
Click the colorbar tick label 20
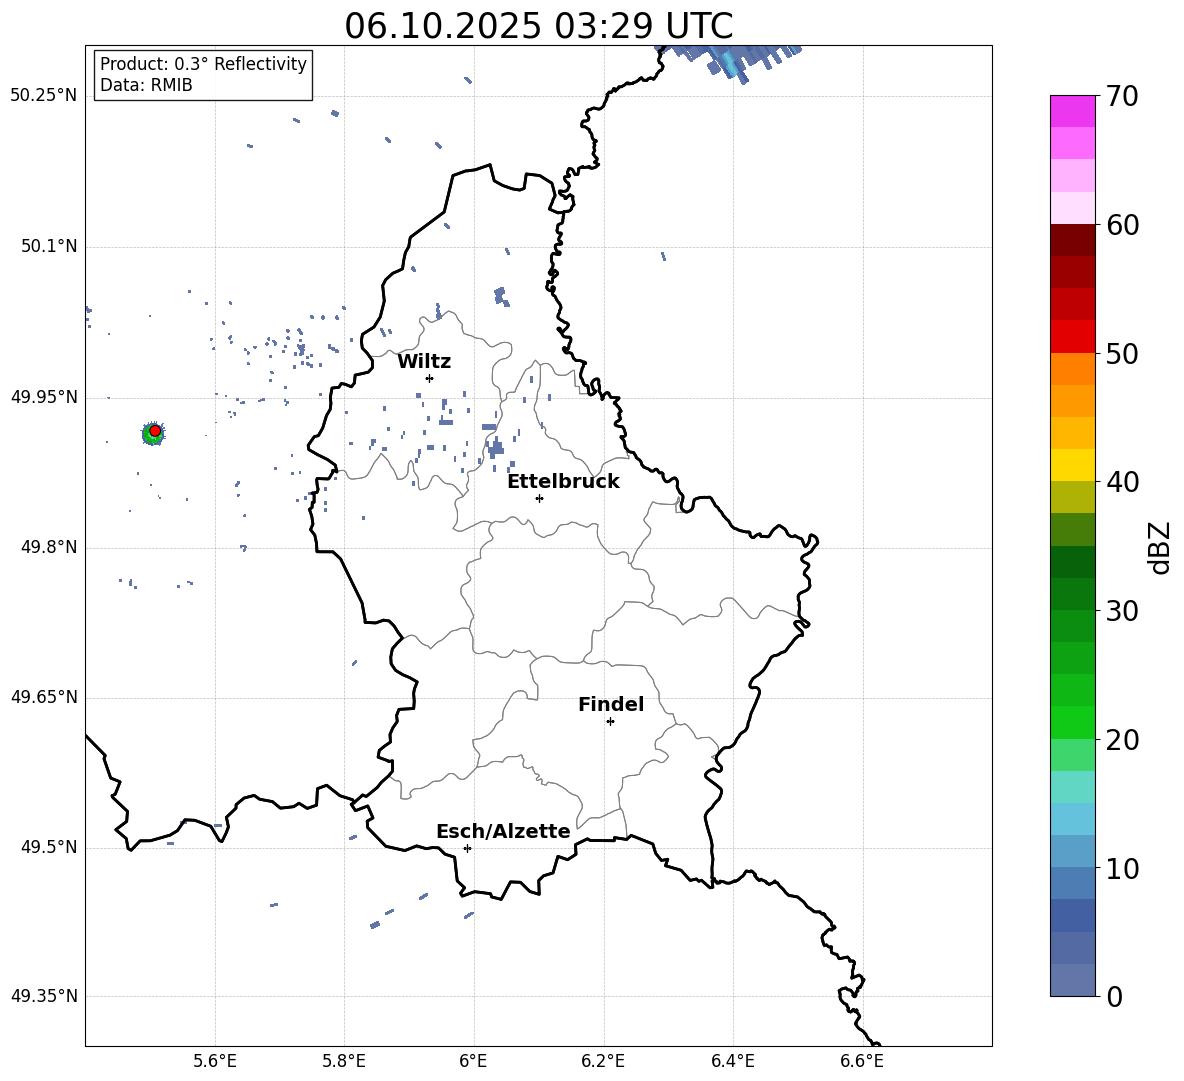click(1122, 740)
